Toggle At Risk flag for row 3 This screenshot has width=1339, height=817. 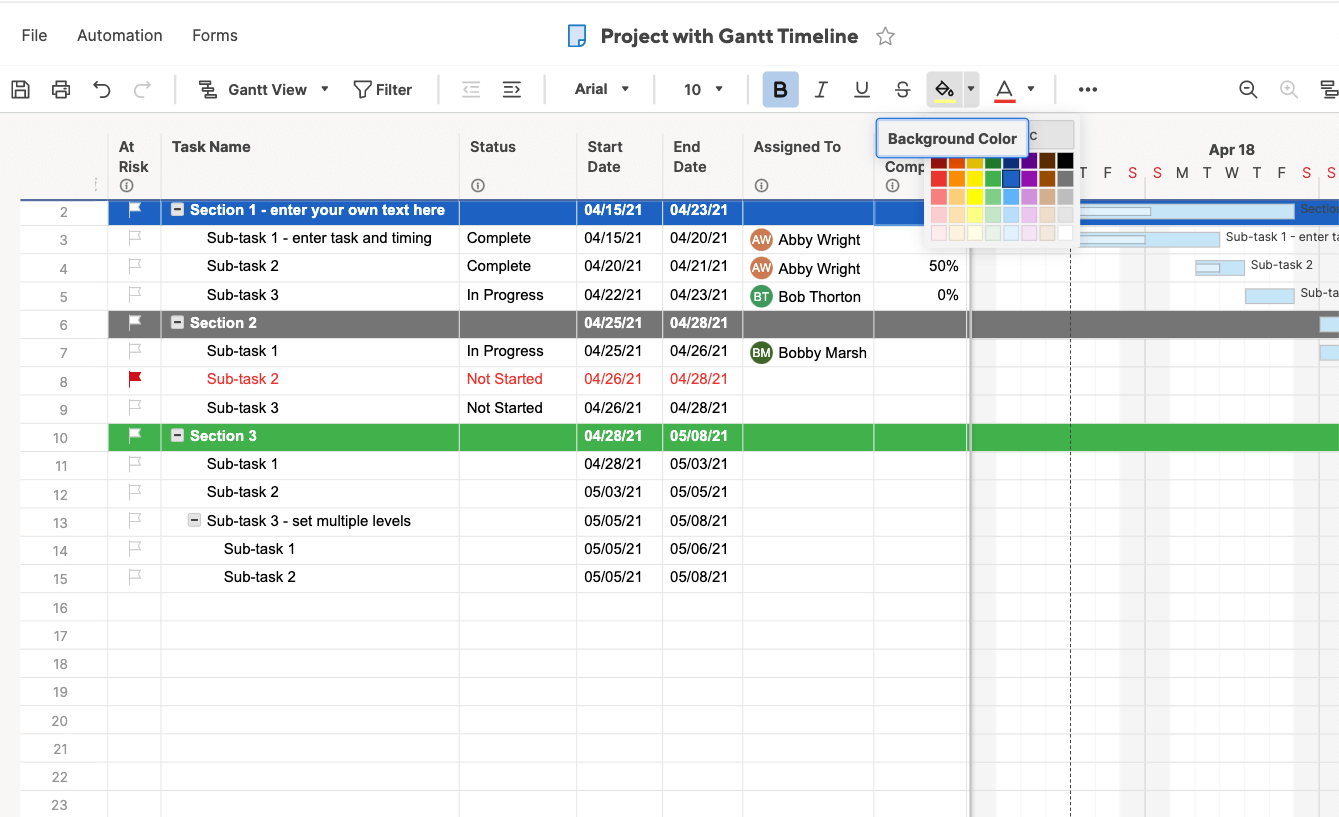(135, 238)
